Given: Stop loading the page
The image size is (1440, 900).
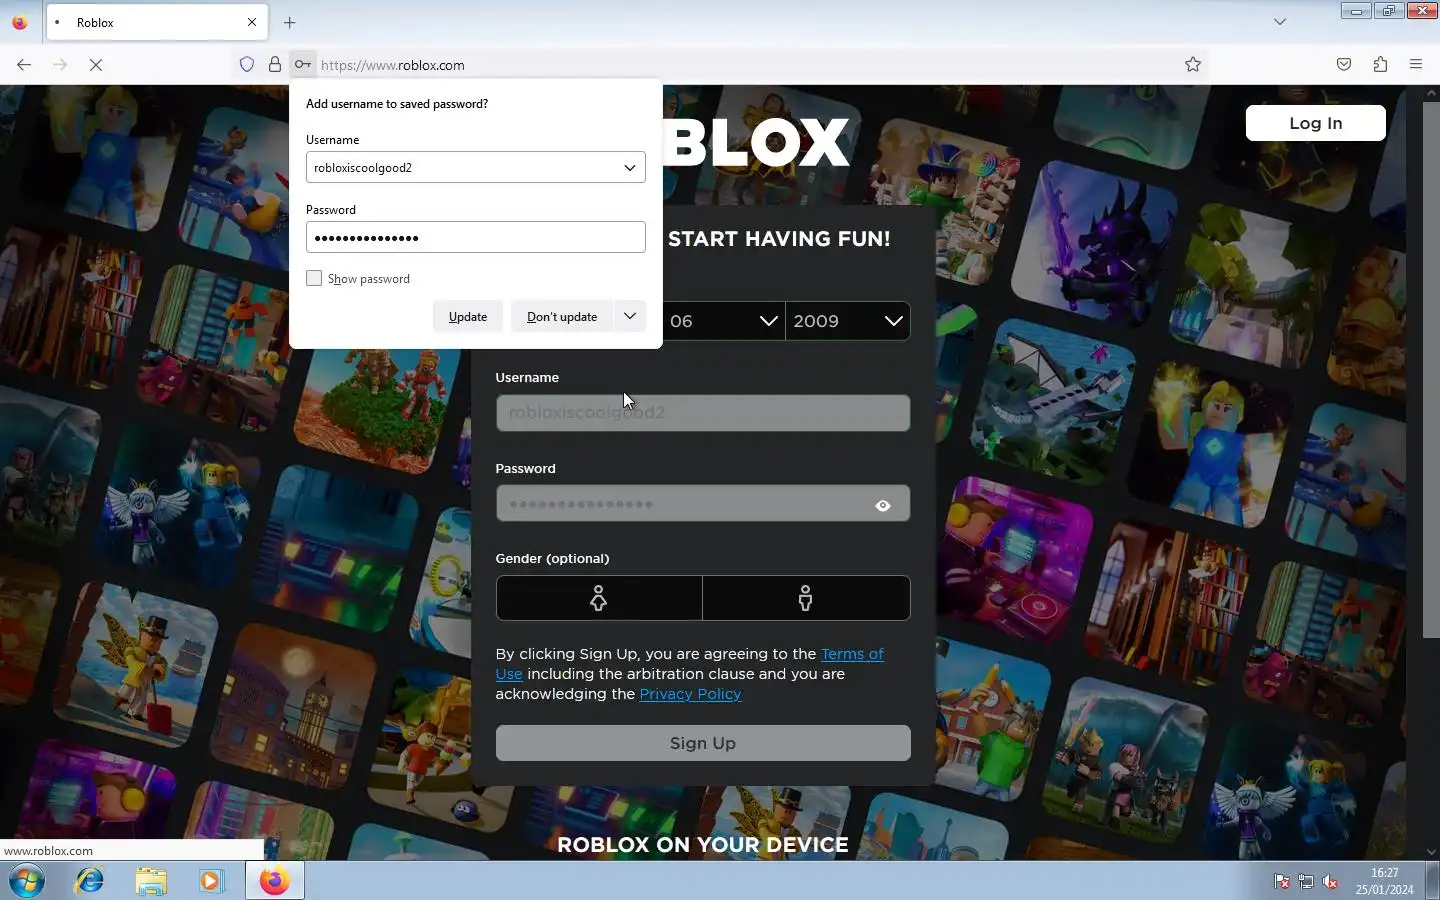Looking at the screenshot, I should 96,65.
